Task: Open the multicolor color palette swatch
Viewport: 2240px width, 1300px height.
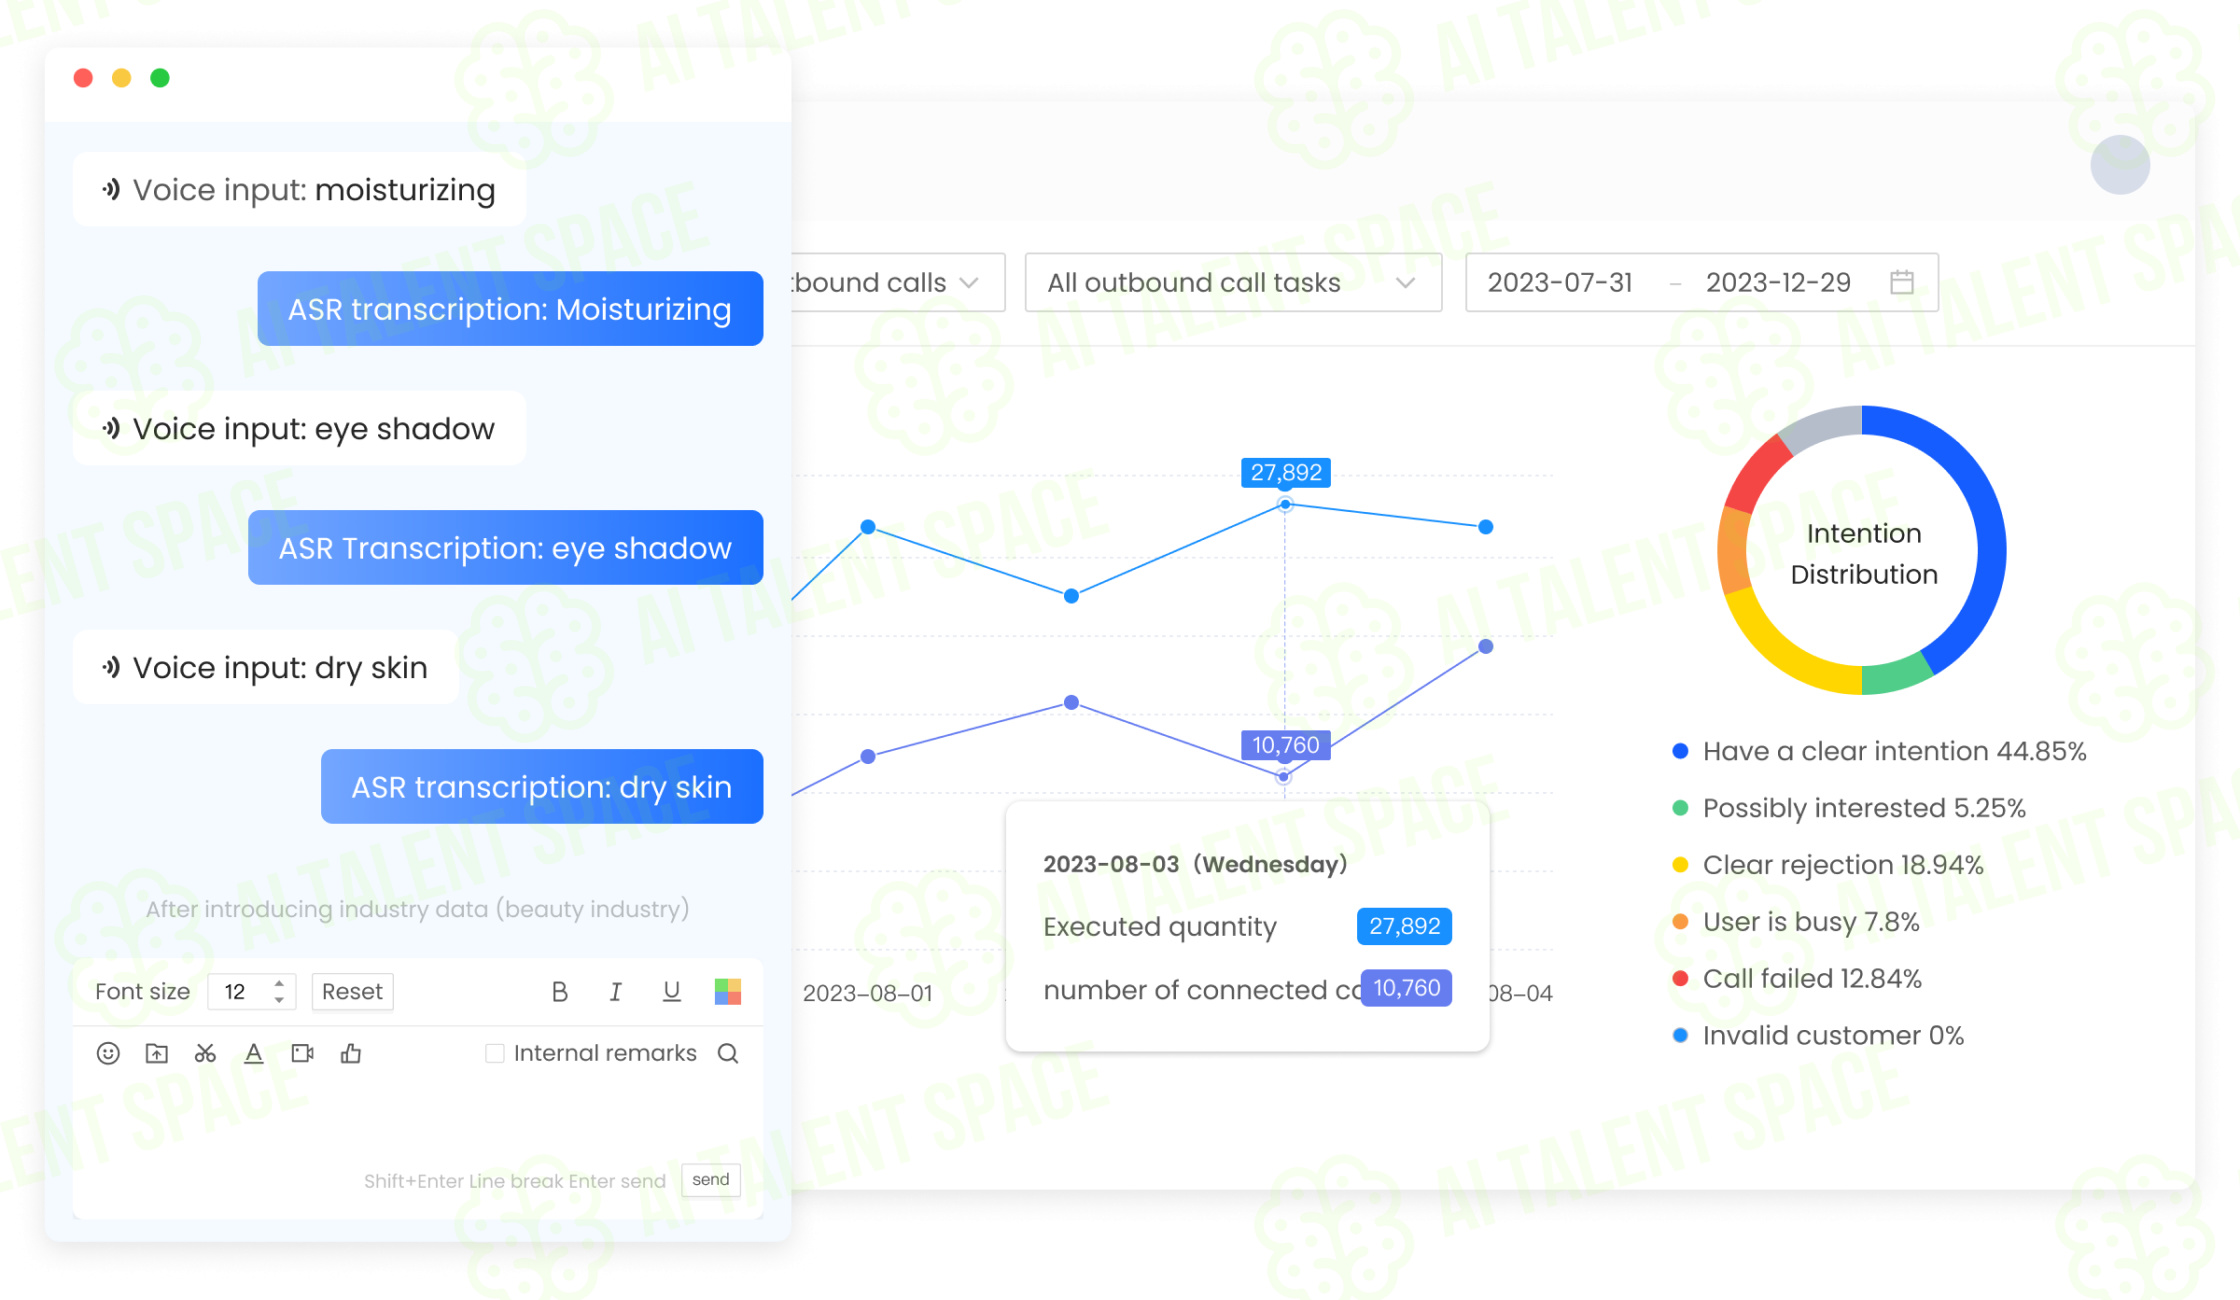Action: 728,991
